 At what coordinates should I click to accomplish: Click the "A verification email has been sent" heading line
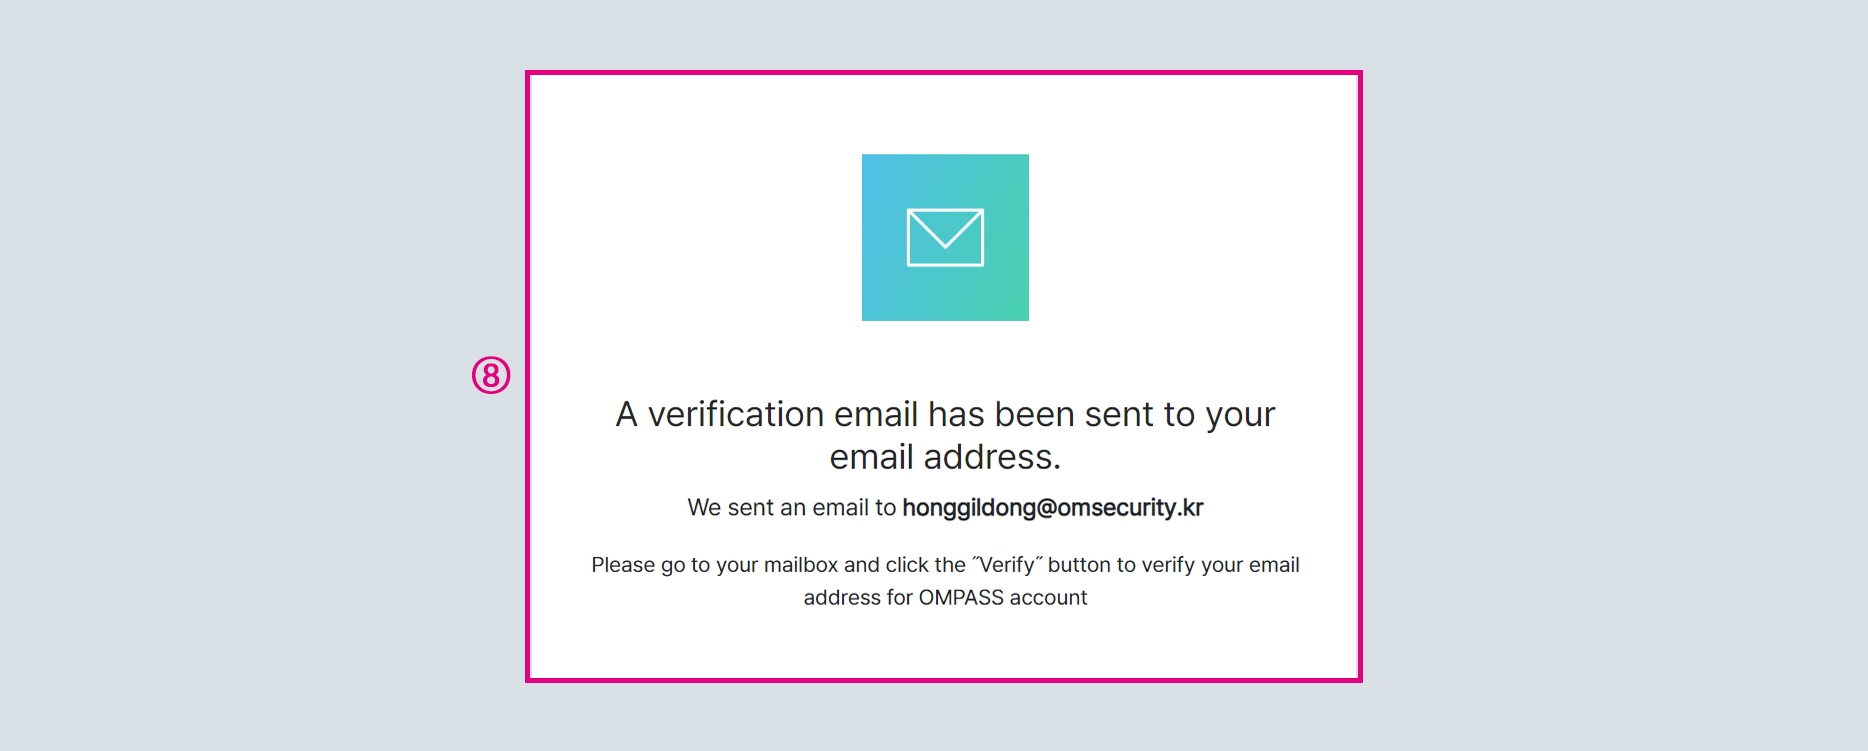945,414
